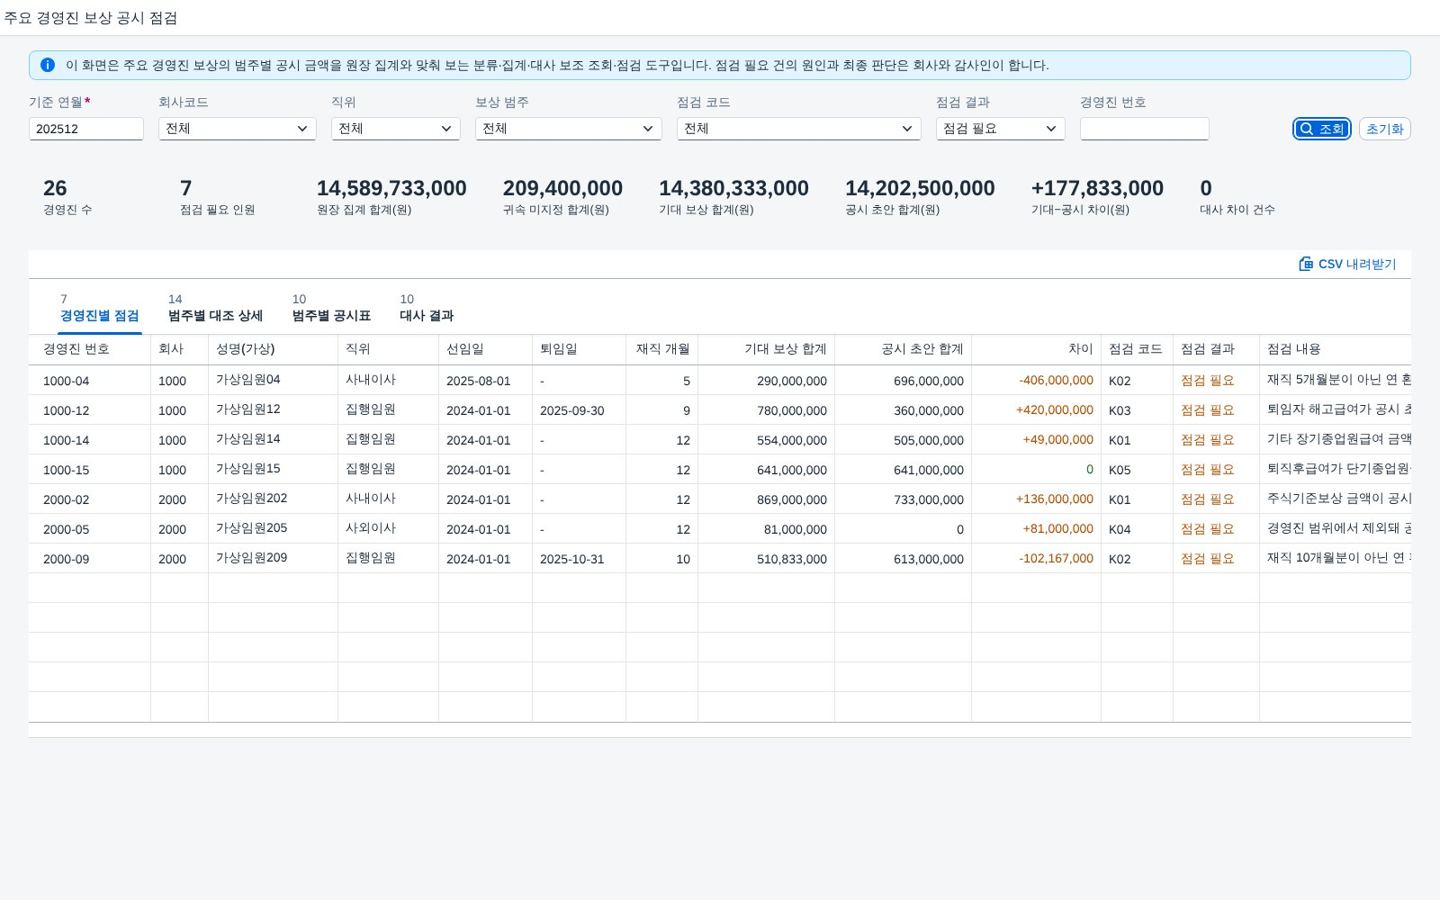Click the 기준 연월 input field

[86, 129]
